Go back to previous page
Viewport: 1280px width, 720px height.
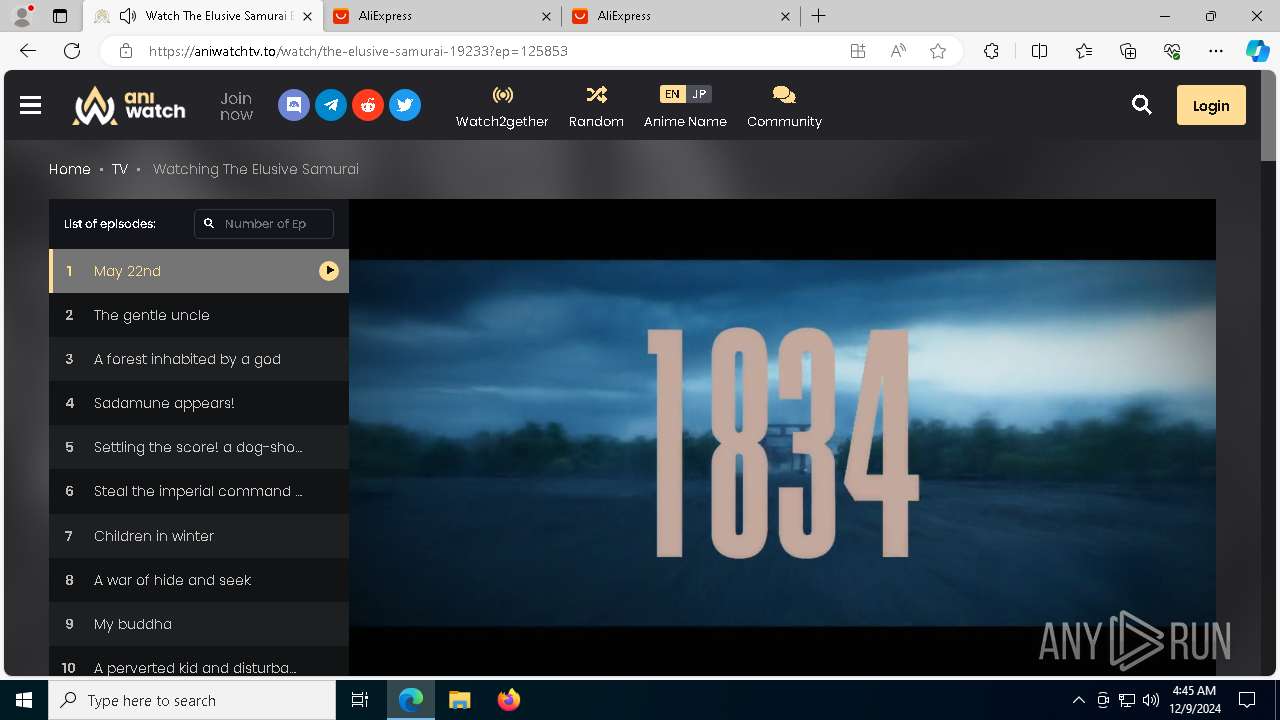(x=28, y=51)
